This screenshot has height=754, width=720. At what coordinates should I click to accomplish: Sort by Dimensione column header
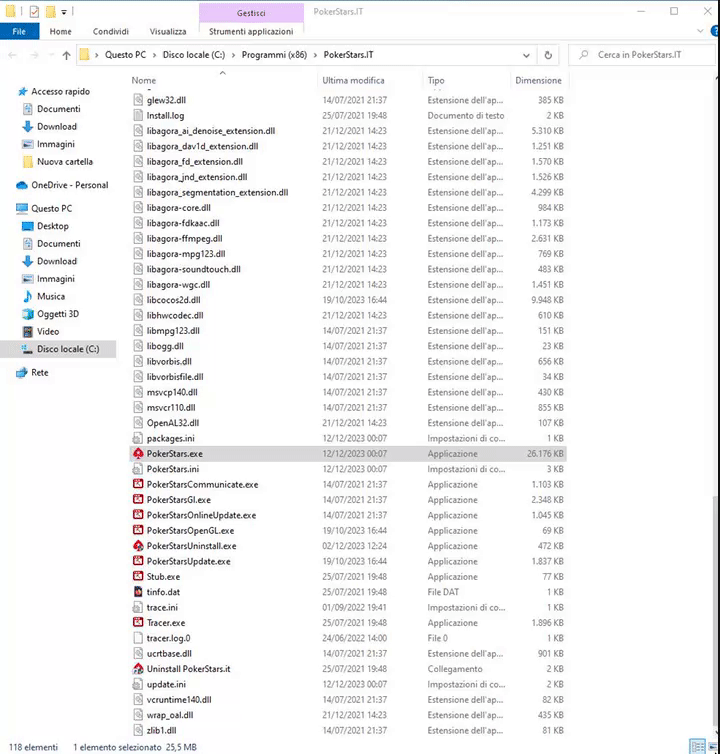pos(538,80)
